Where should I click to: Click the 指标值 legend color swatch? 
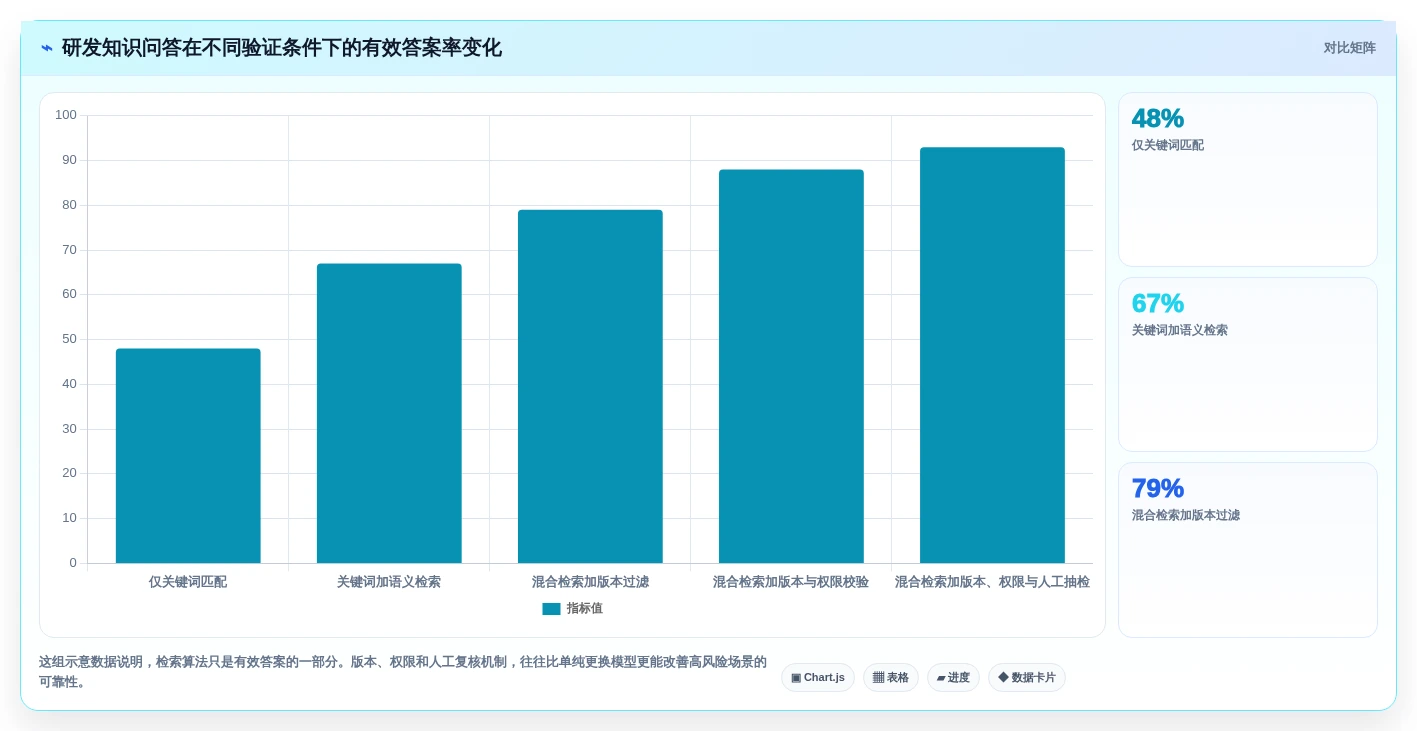[x=551, y=608]
